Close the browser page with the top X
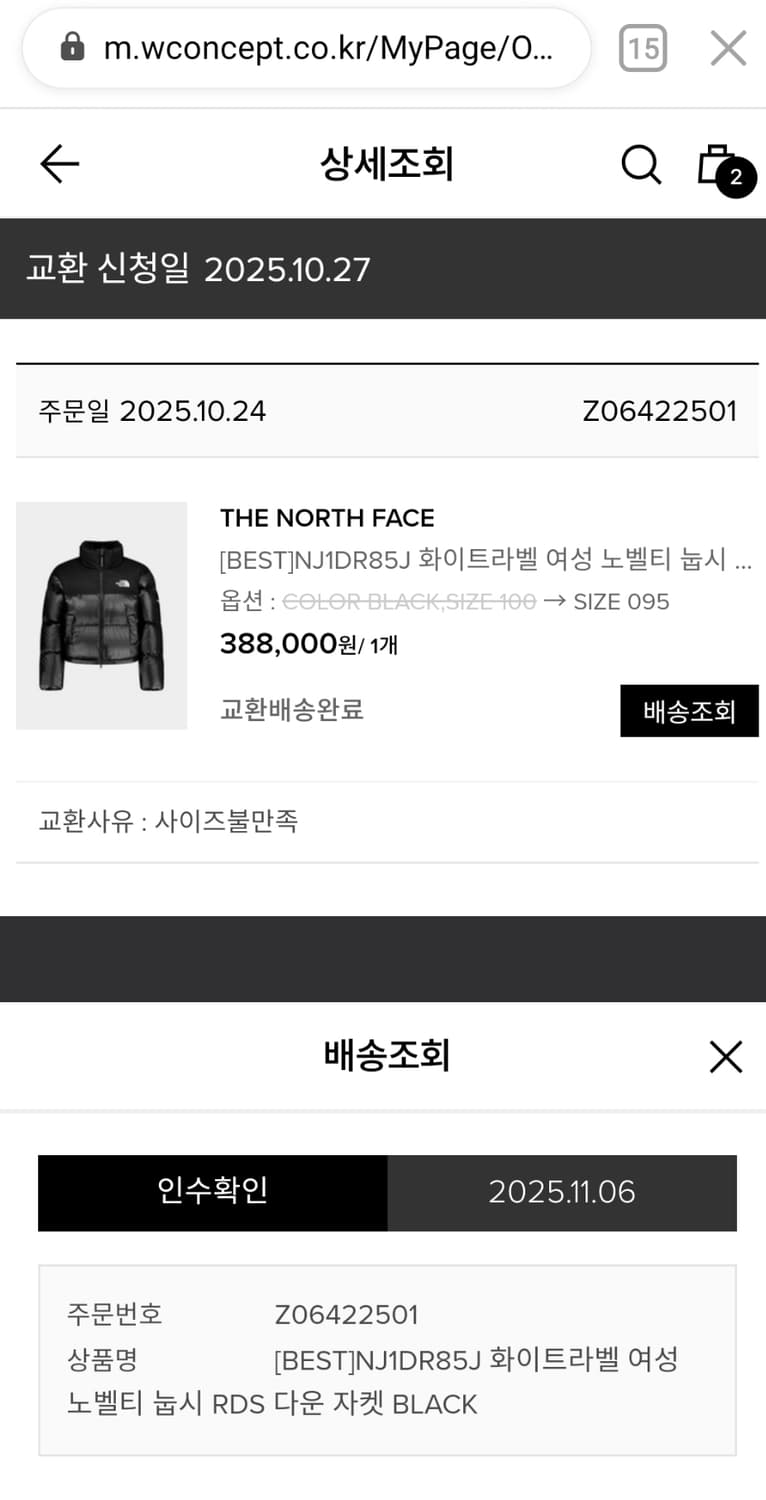This screenshot has height=1500, width=766. [728, 48]
